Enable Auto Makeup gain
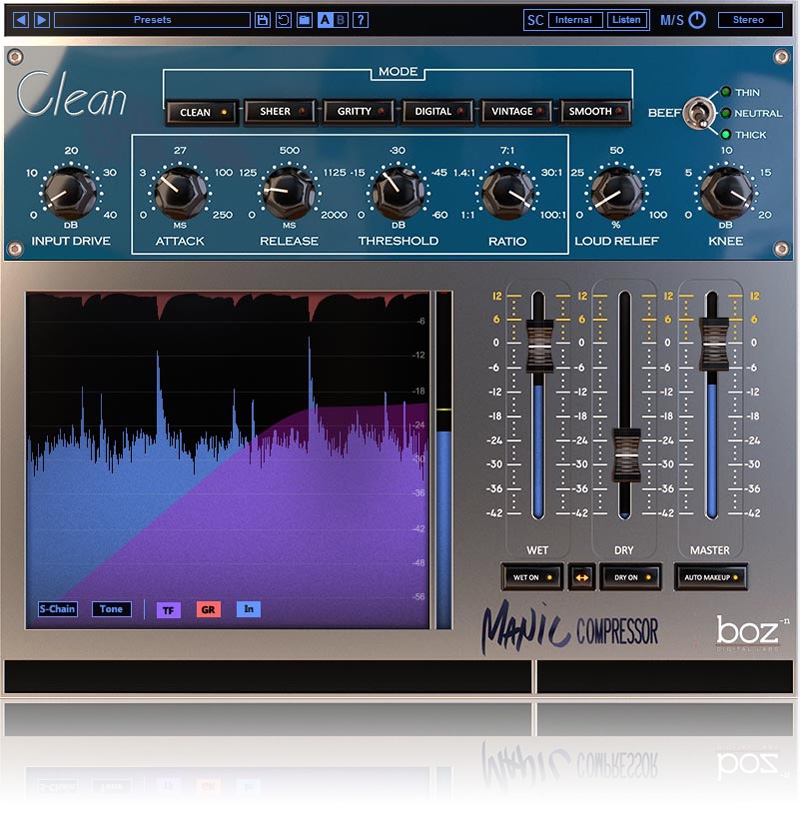 click(710, 577)
